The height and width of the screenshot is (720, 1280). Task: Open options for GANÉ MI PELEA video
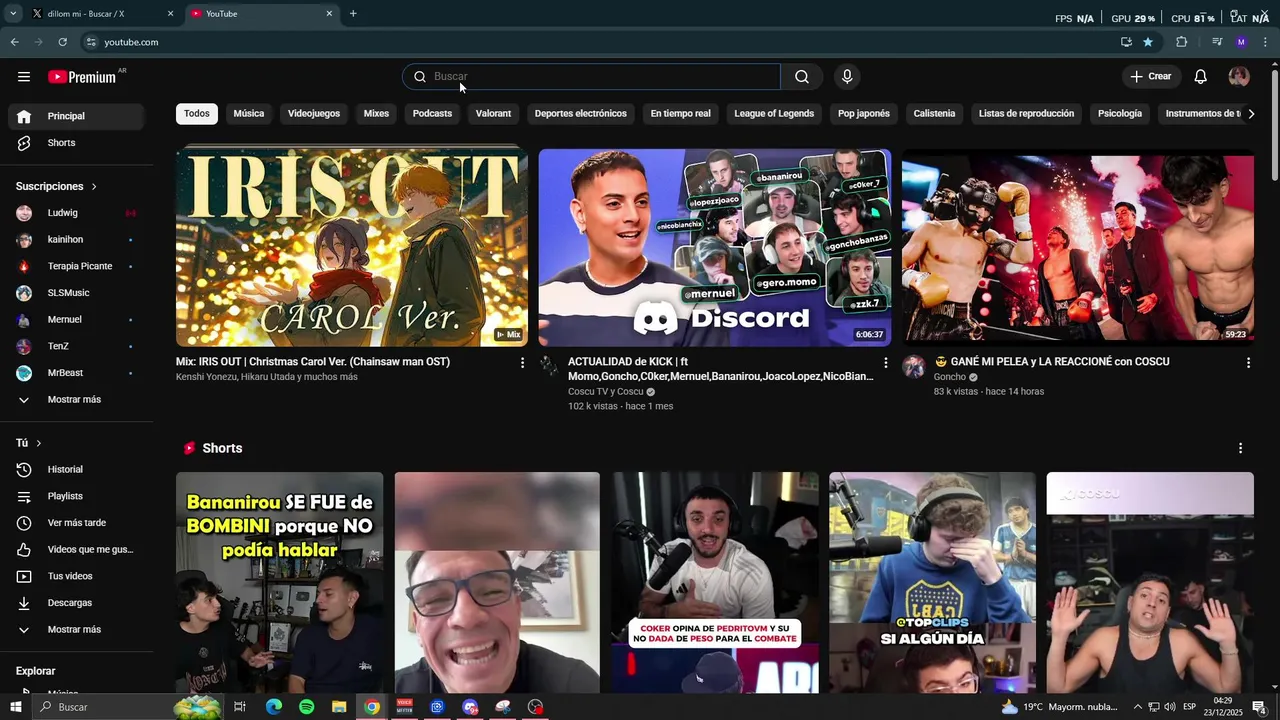(x=1248, y=363)
